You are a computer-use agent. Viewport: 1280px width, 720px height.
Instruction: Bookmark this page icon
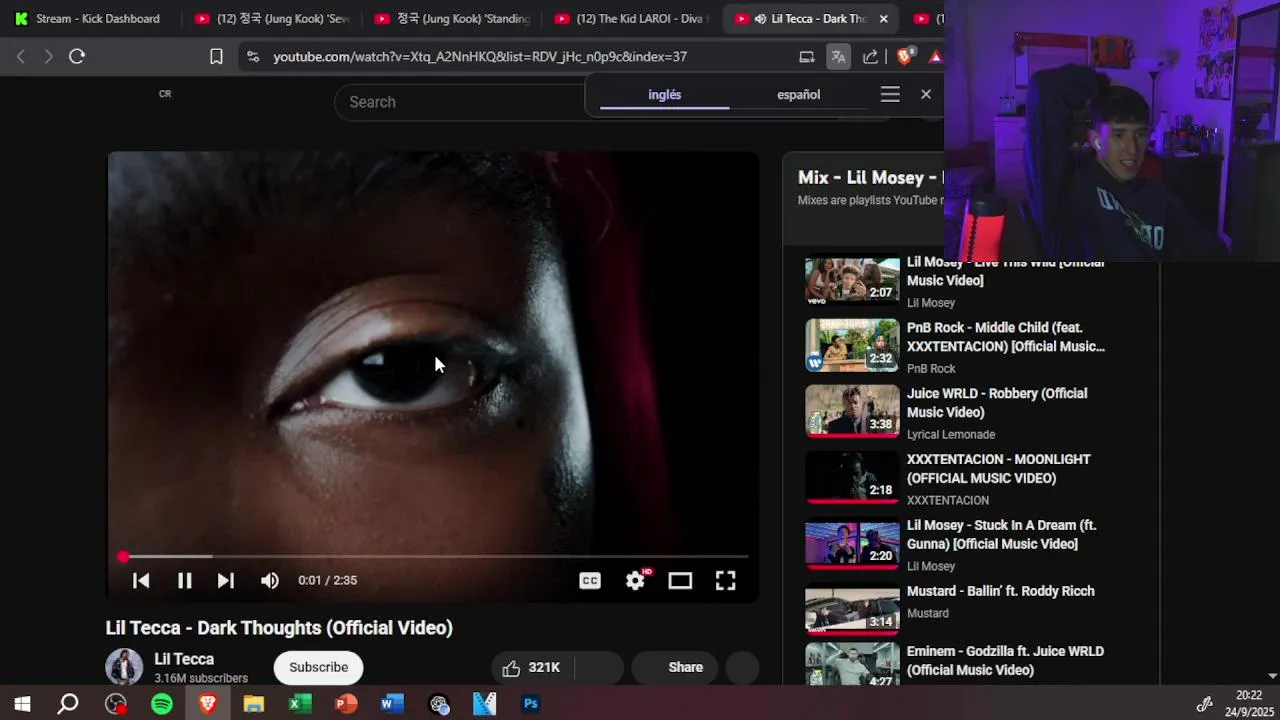click(x=216, y=56)
